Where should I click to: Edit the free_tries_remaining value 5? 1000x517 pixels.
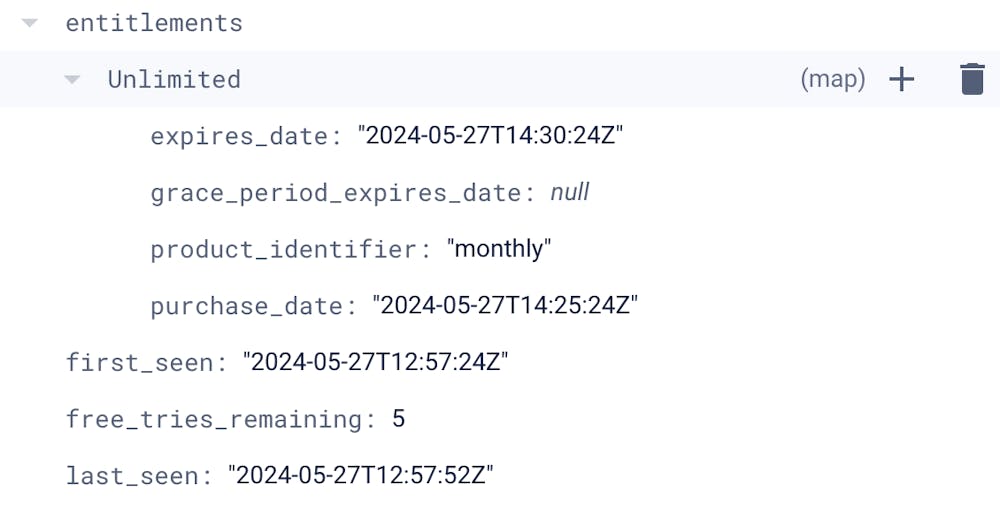click(398, 418)
